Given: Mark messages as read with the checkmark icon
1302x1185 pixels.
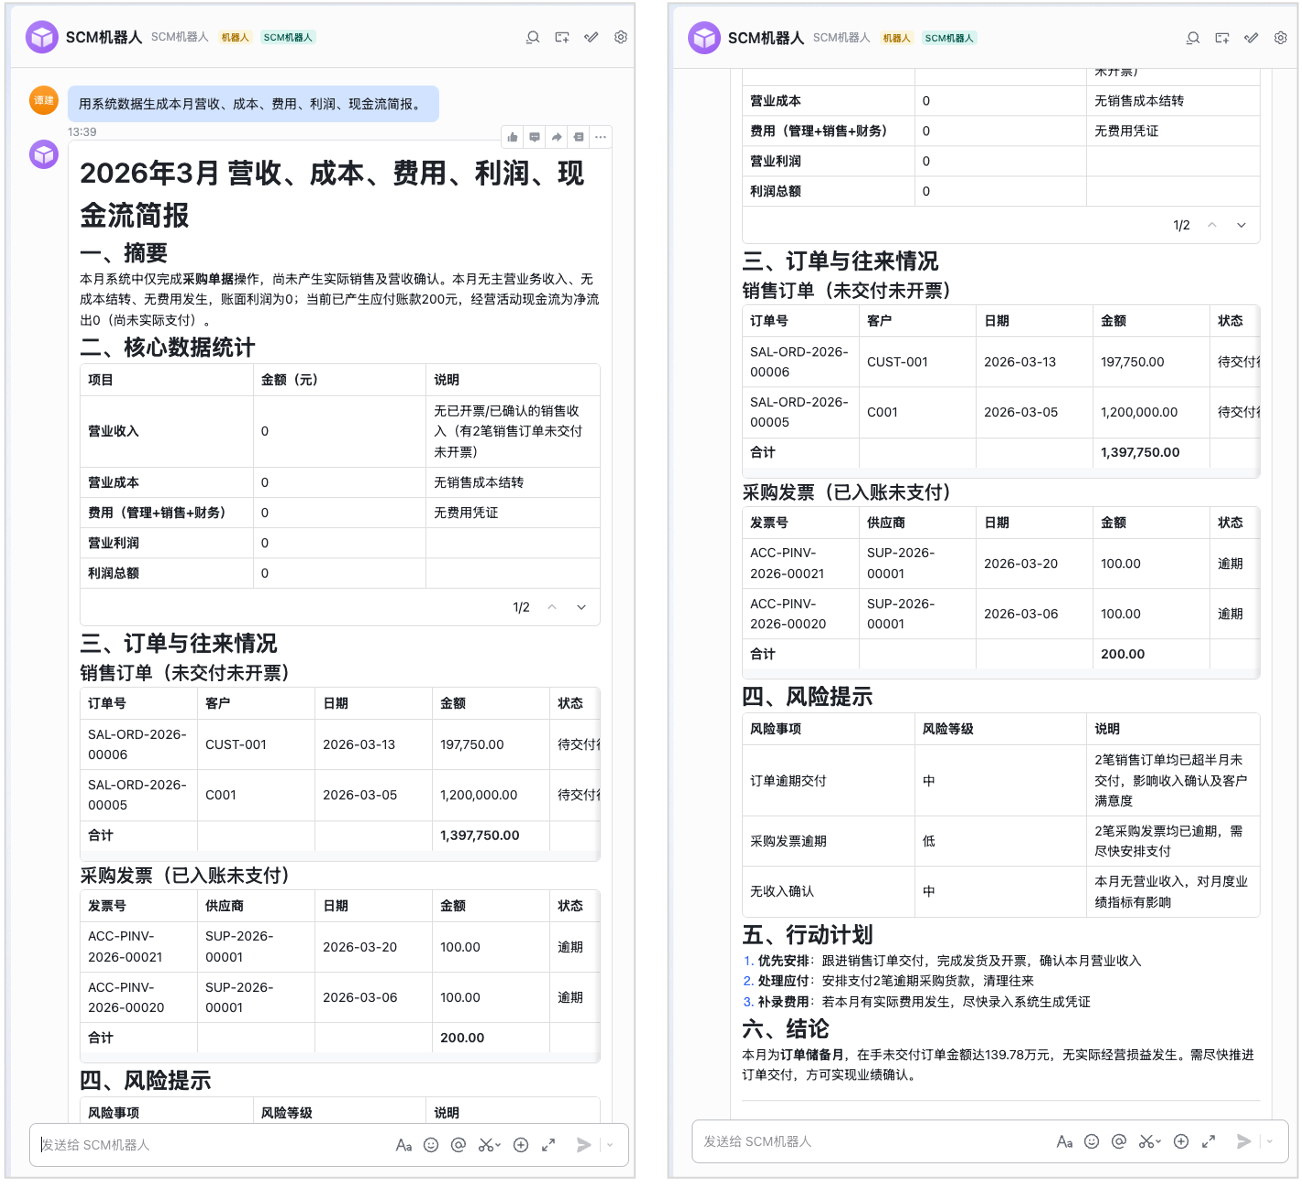Looking at the screenshot, I should click(x=590, y=37).
